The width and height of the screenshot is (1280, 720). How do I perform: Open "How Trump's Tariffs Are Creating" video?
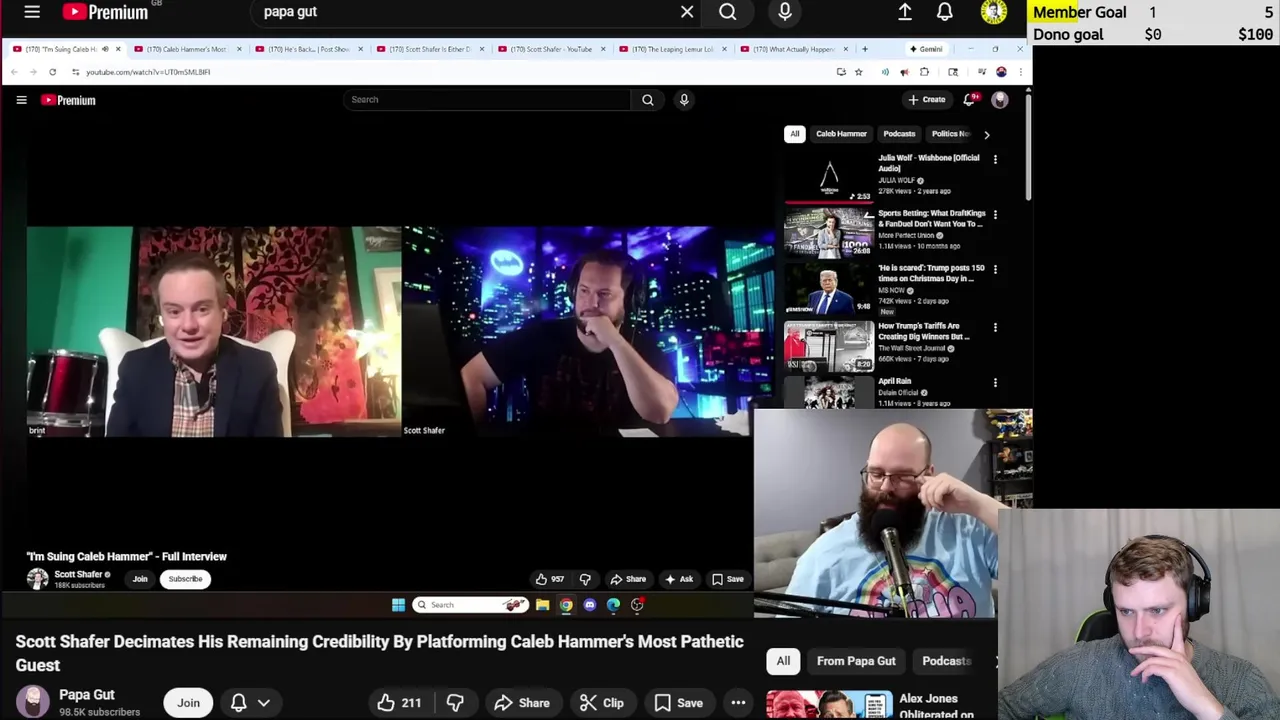pyautogui.click(x=923, y=331)
